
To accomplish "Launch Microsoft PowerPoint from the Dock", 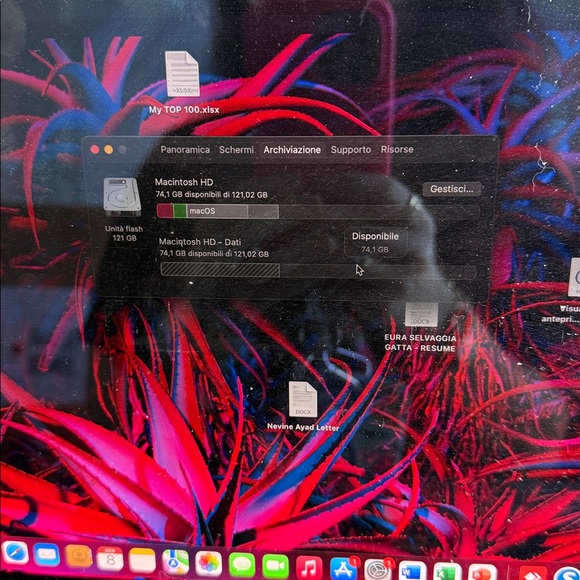I will click(482, 573).
